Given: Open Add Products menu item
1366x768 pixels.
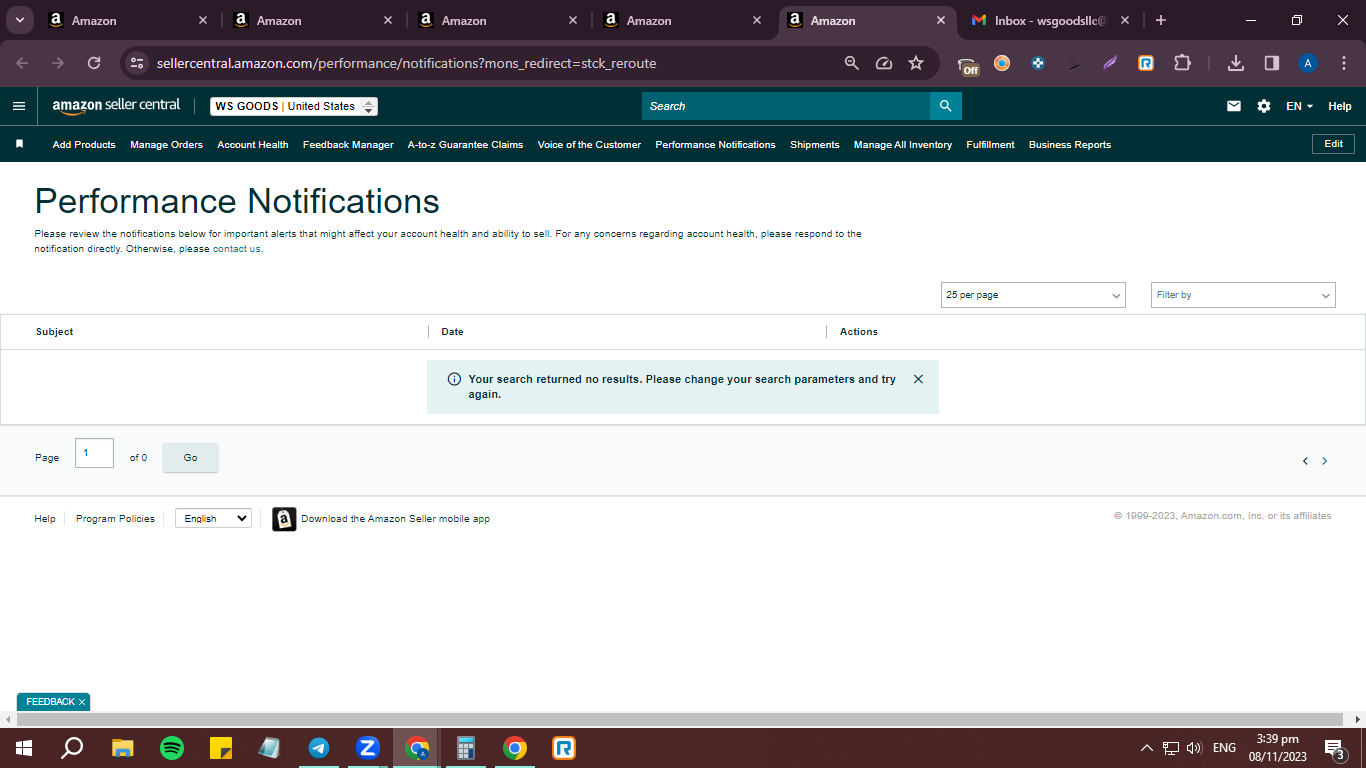Looking at the screenshot, I should (x=84, y=145).
